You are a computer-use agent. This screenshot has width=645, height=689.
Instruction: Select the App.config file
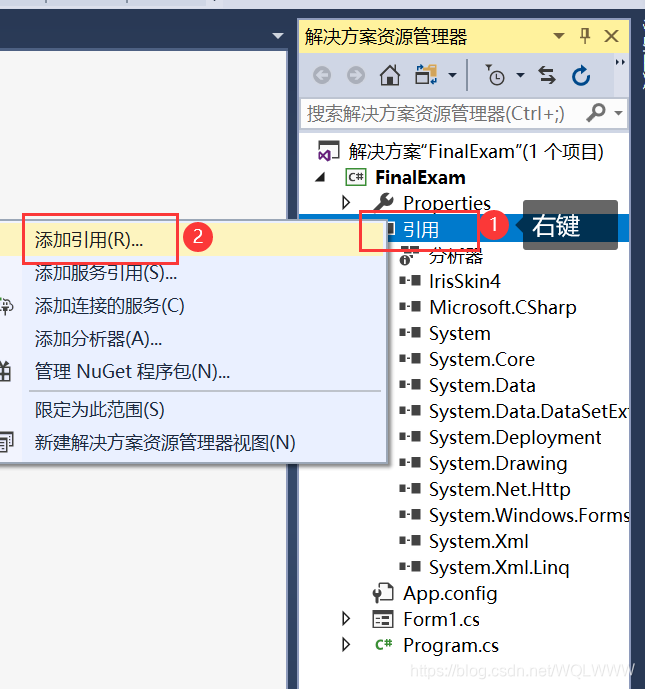[x=450, y=594]
